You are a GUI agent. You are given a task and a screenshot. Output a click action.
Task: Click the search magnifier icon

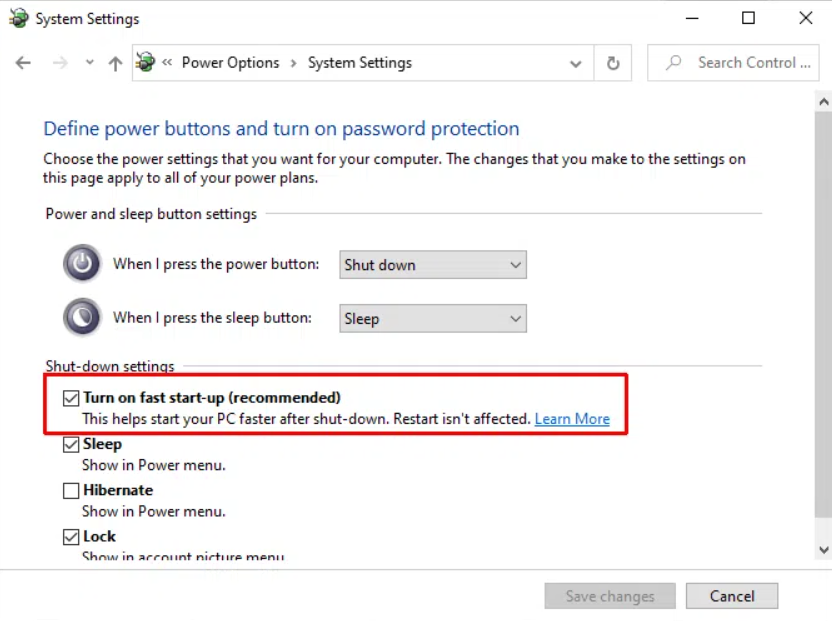coord(673,63)
